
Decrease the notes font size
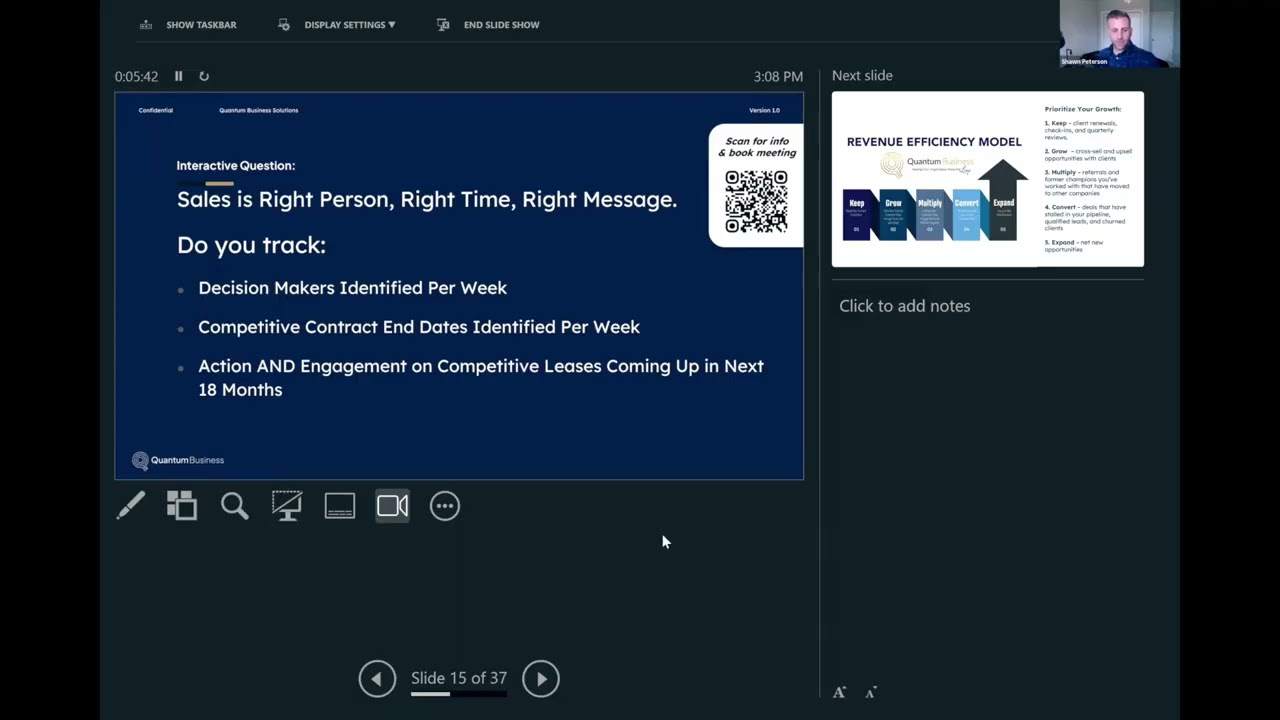[x=871, y=692]
